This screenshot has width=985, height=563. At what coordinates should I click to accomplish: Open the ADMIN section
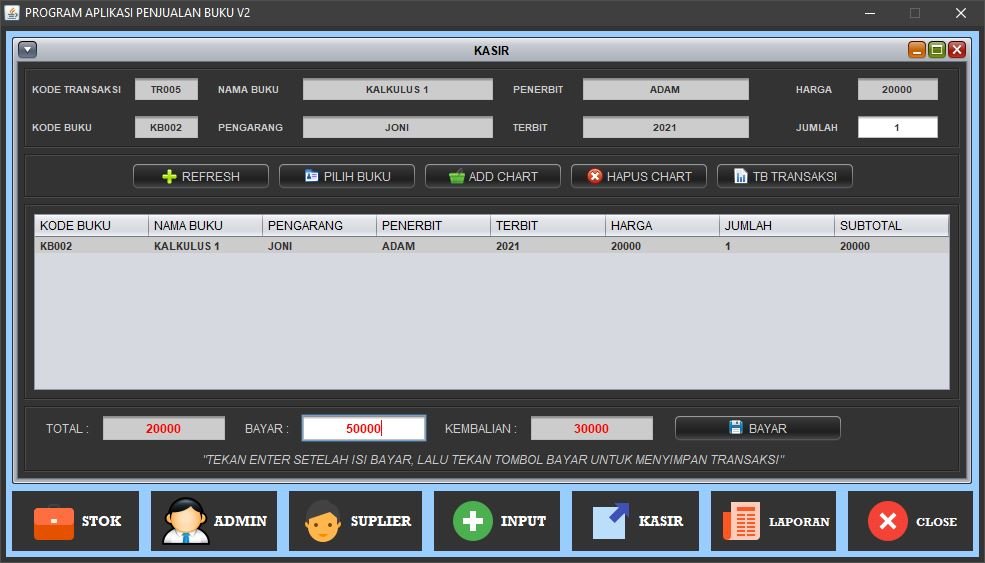click(x=215, y=521)
